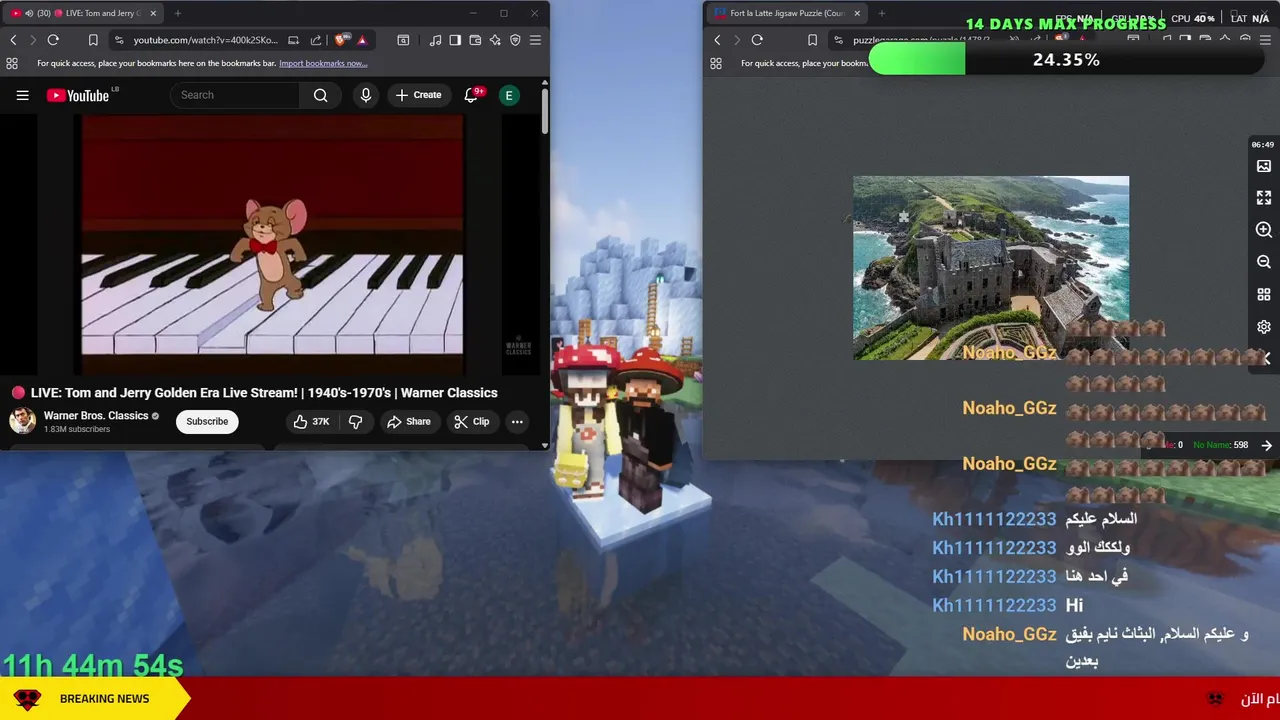Screen dimensions: 1280x720
Task: Start voice search with the microphone icon
Action: point(366,95)
